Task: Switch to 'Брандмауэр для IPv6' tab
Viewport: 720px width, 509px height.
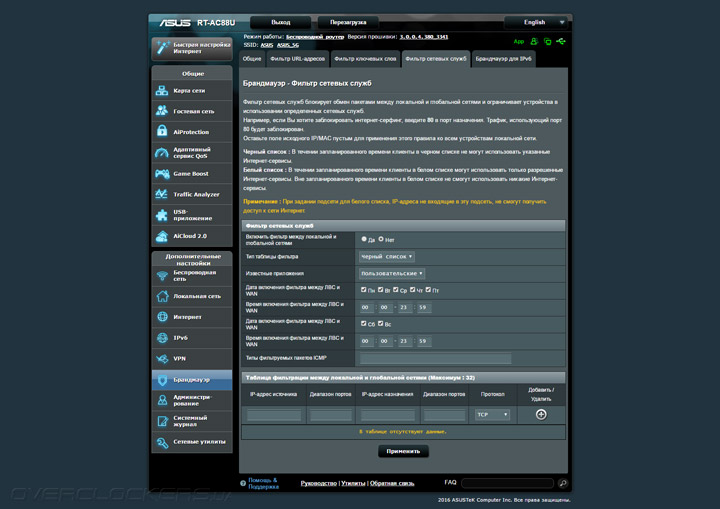Action: coord(504,60)
